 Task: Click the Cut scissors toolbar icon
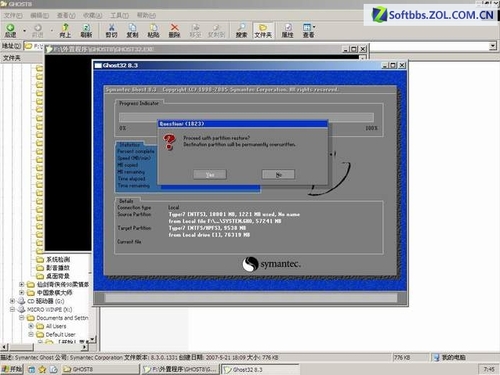tap(111, 30)
